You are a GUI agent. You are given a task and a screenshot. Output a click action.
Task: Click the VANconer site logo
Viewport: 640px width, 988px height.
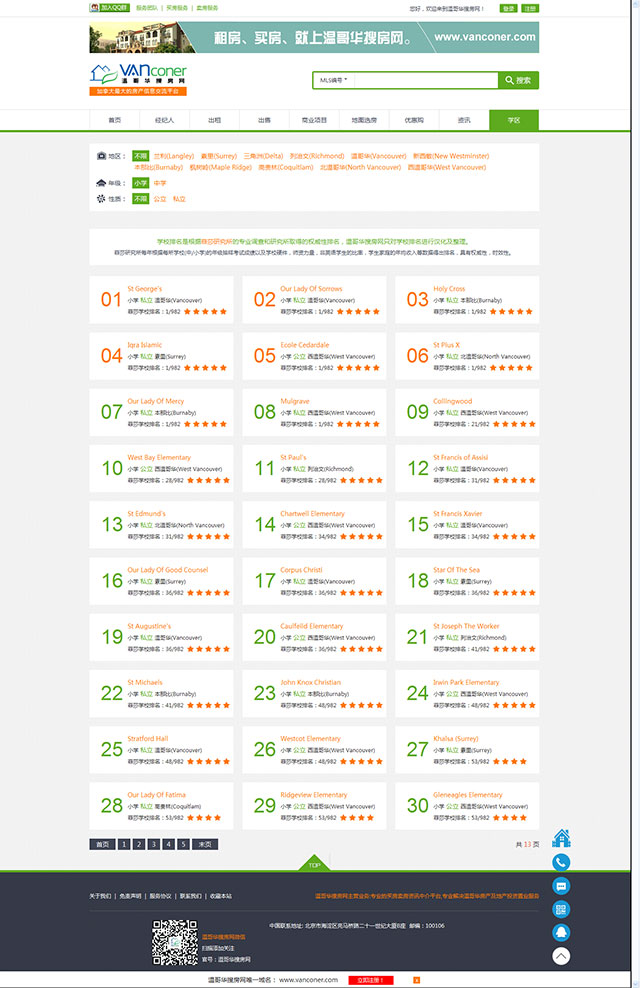[x=138, y=74]
